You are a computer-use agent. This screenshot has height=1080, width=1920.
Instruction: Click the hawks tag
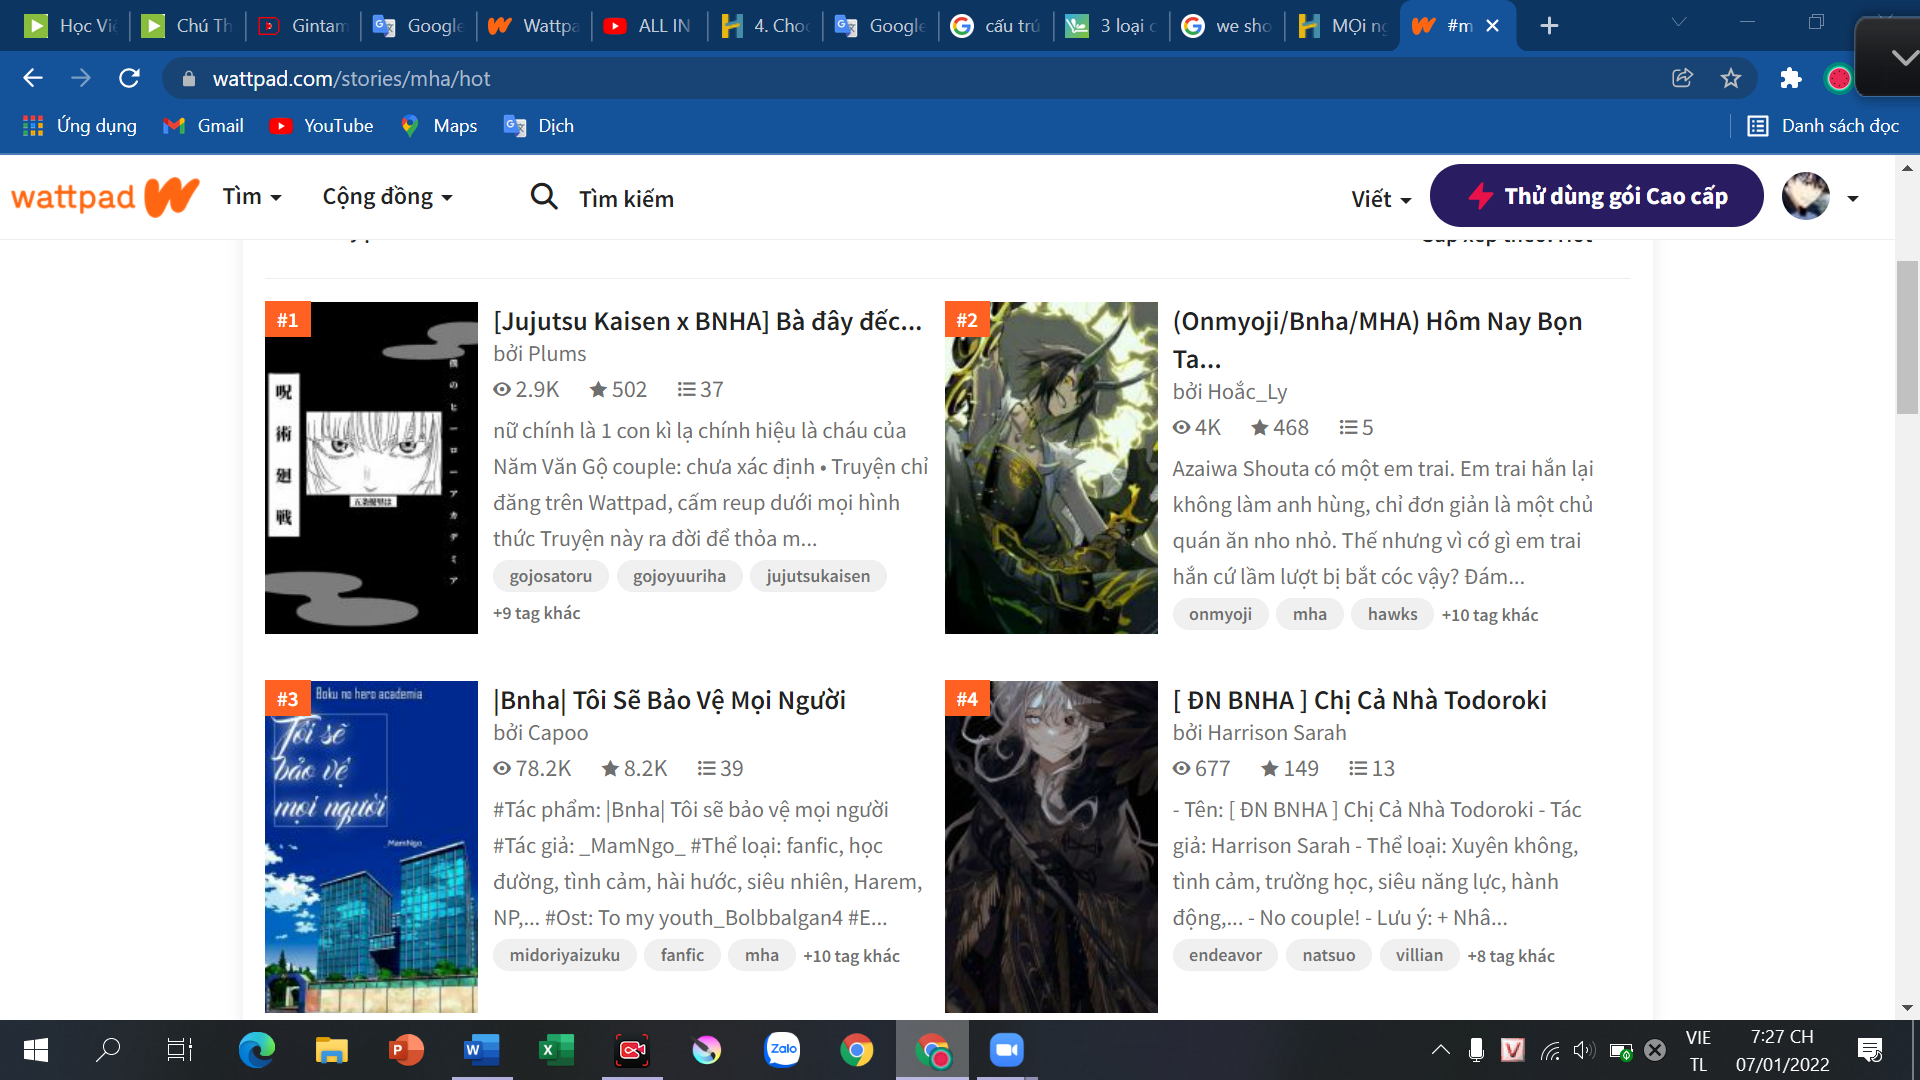1392,614
